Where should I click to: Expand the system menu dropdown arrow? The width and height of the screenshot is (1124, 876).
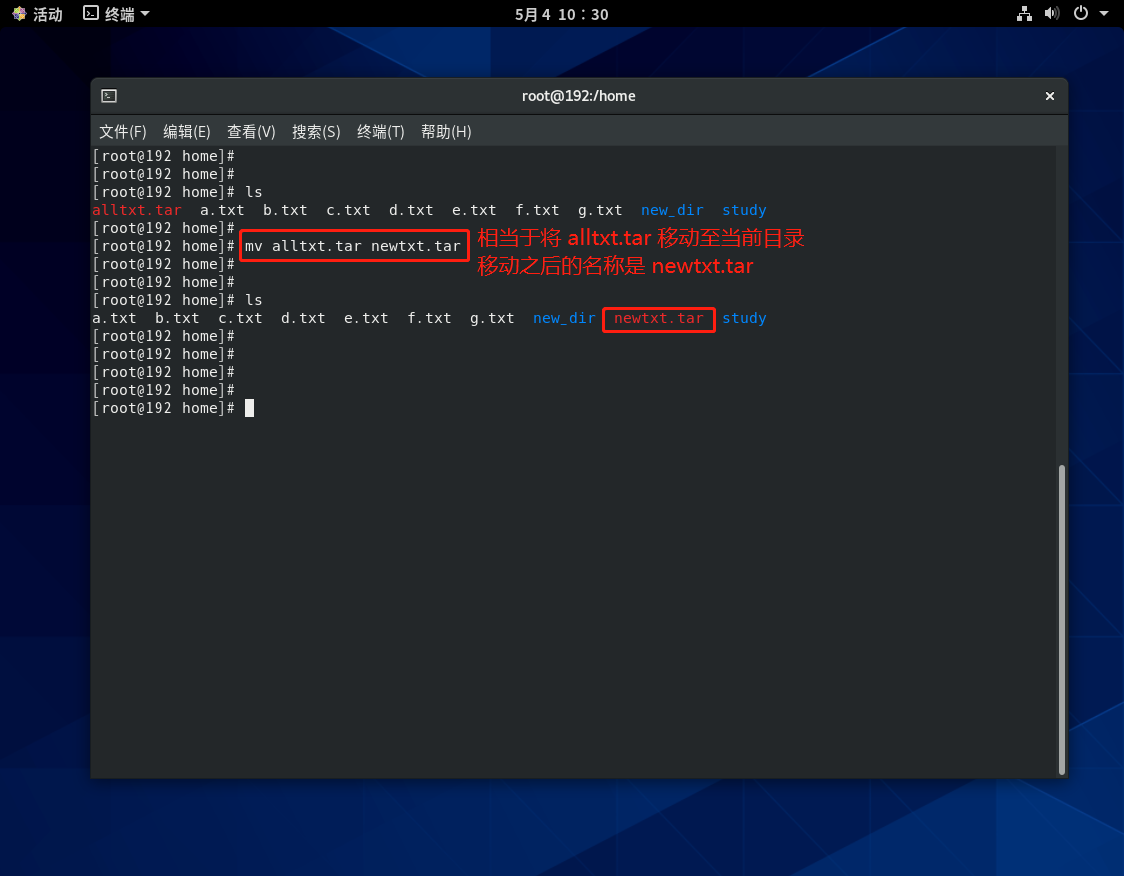(x=1104, y=14)
